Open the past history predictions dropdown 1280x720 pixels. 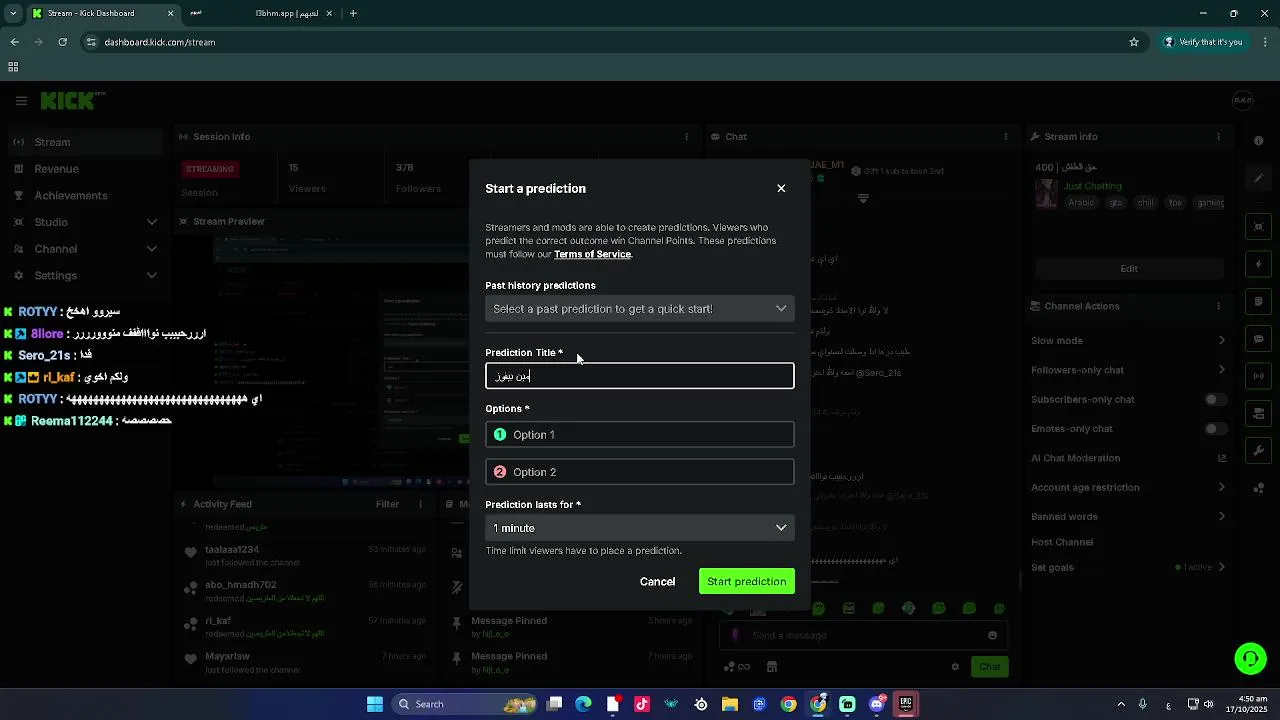(x=640, y=309)
